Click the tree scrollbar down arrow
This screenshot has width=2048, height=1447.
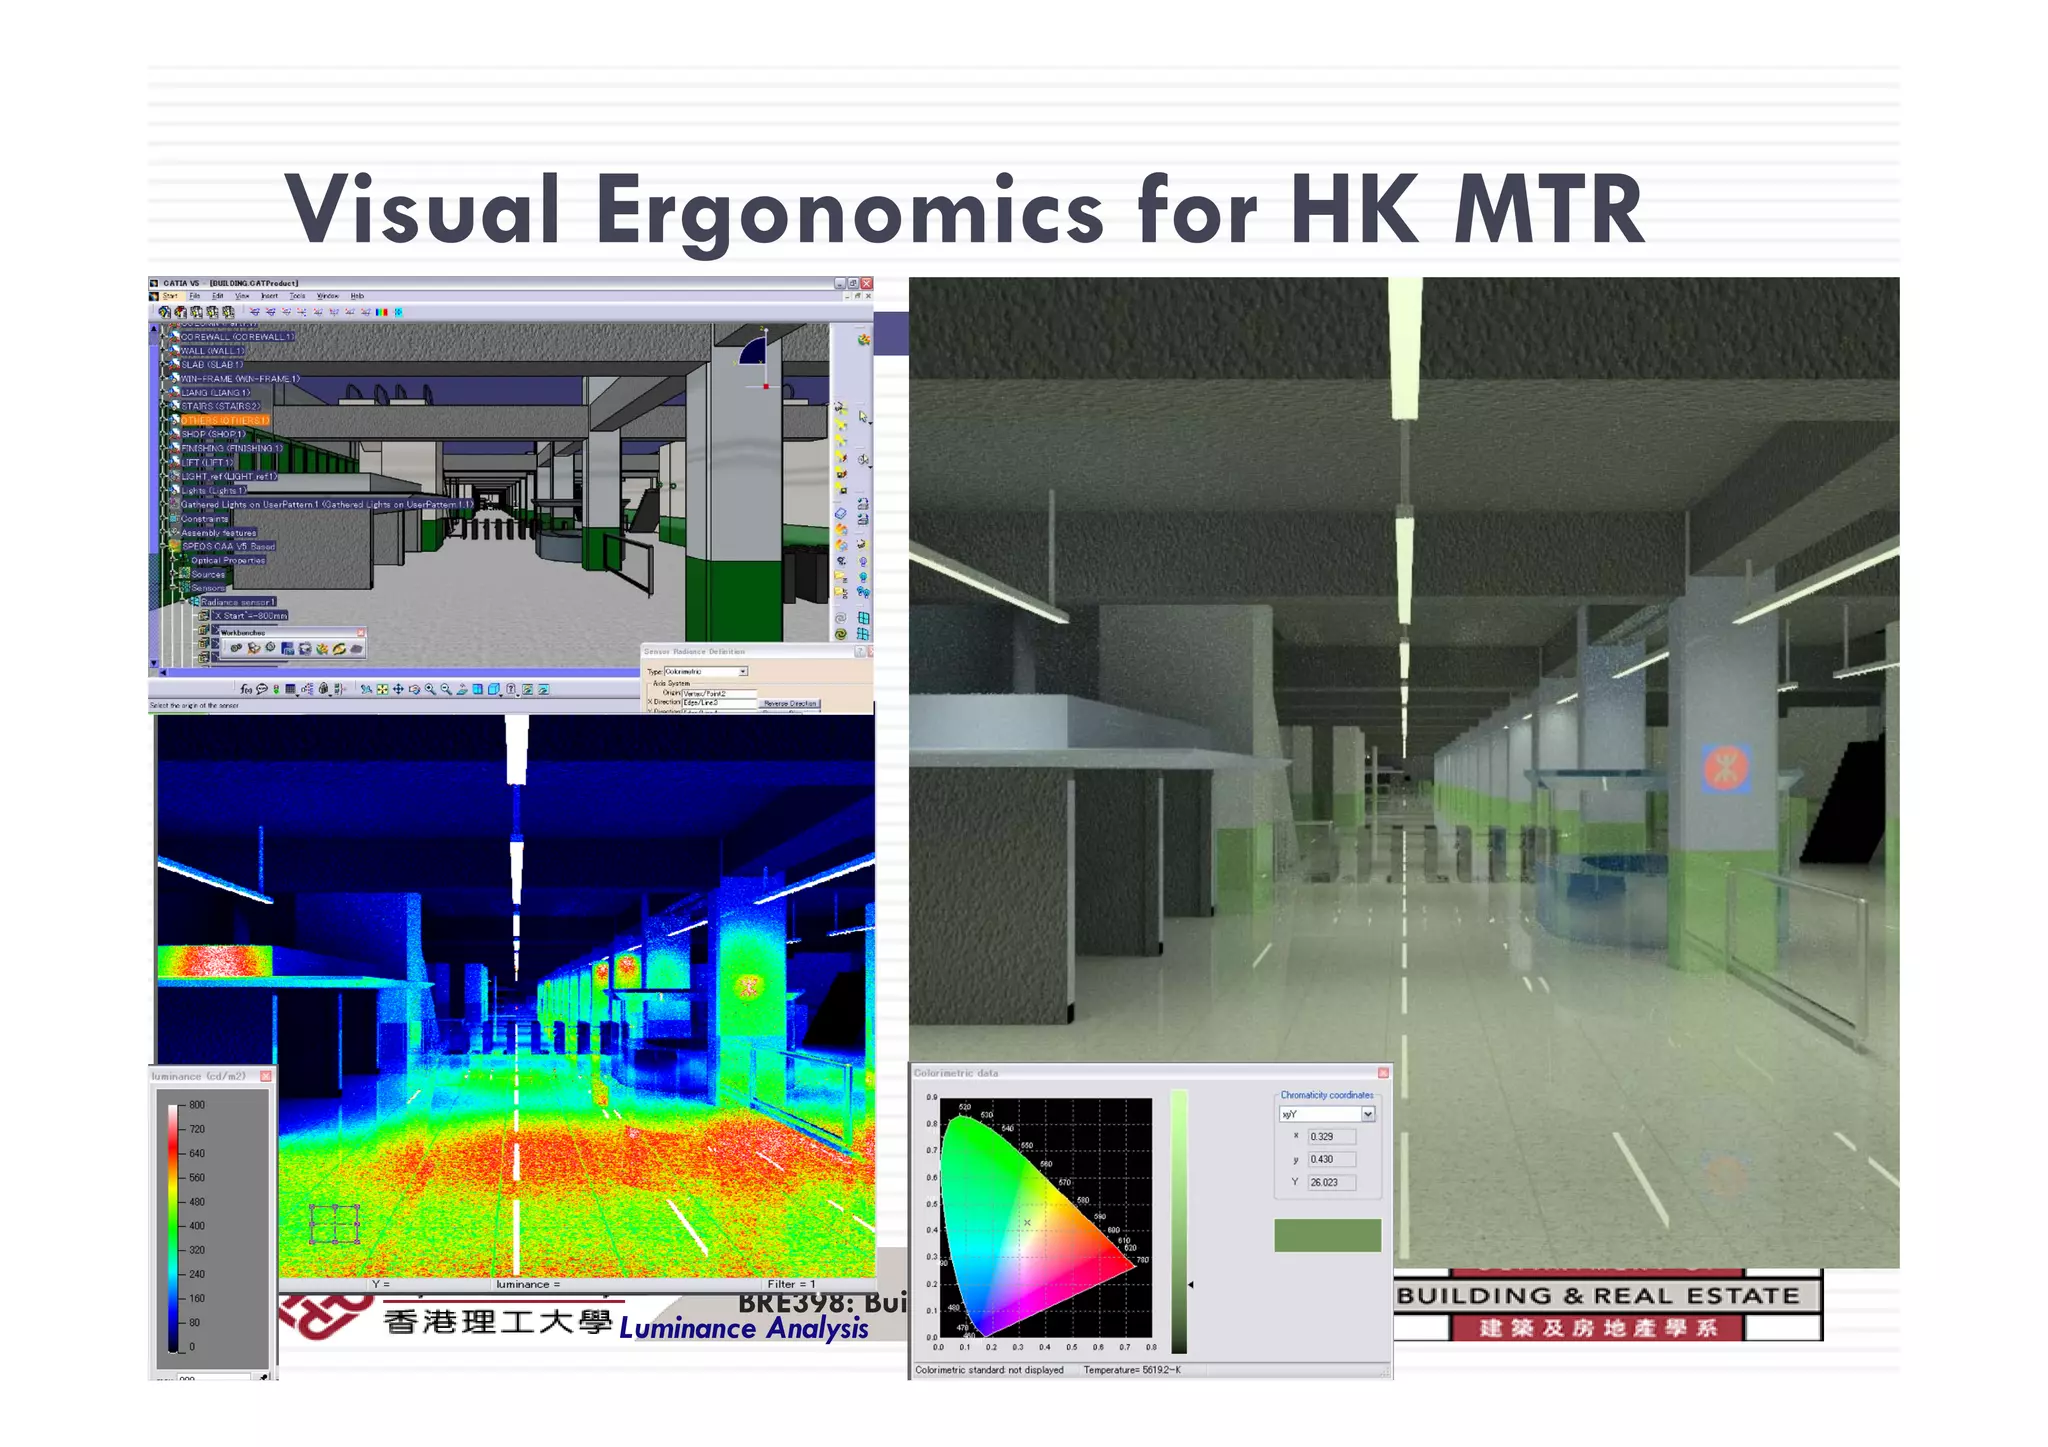tap(153, 663)
